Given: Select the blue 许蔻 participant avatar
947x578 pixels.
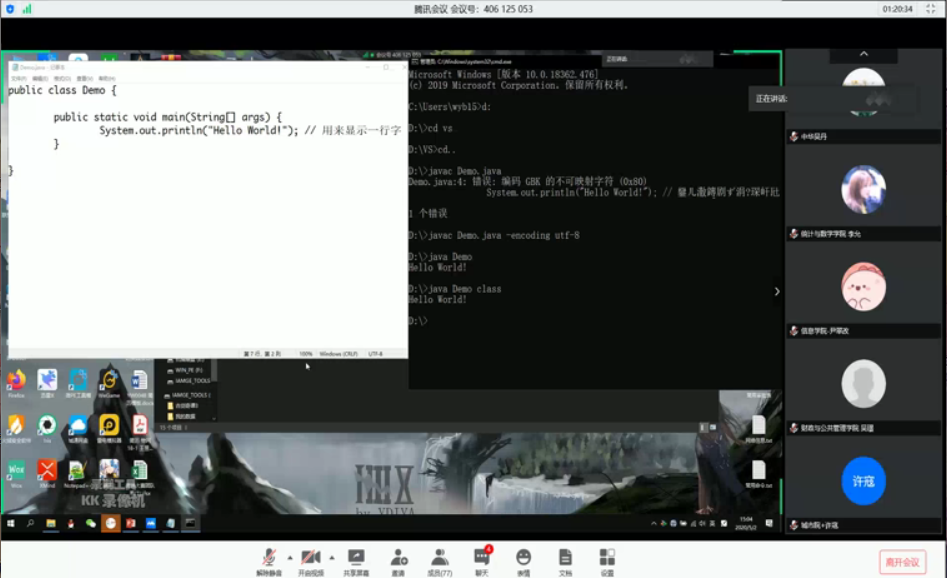Looking at the screenshot, I should click(x=863, y=480).
